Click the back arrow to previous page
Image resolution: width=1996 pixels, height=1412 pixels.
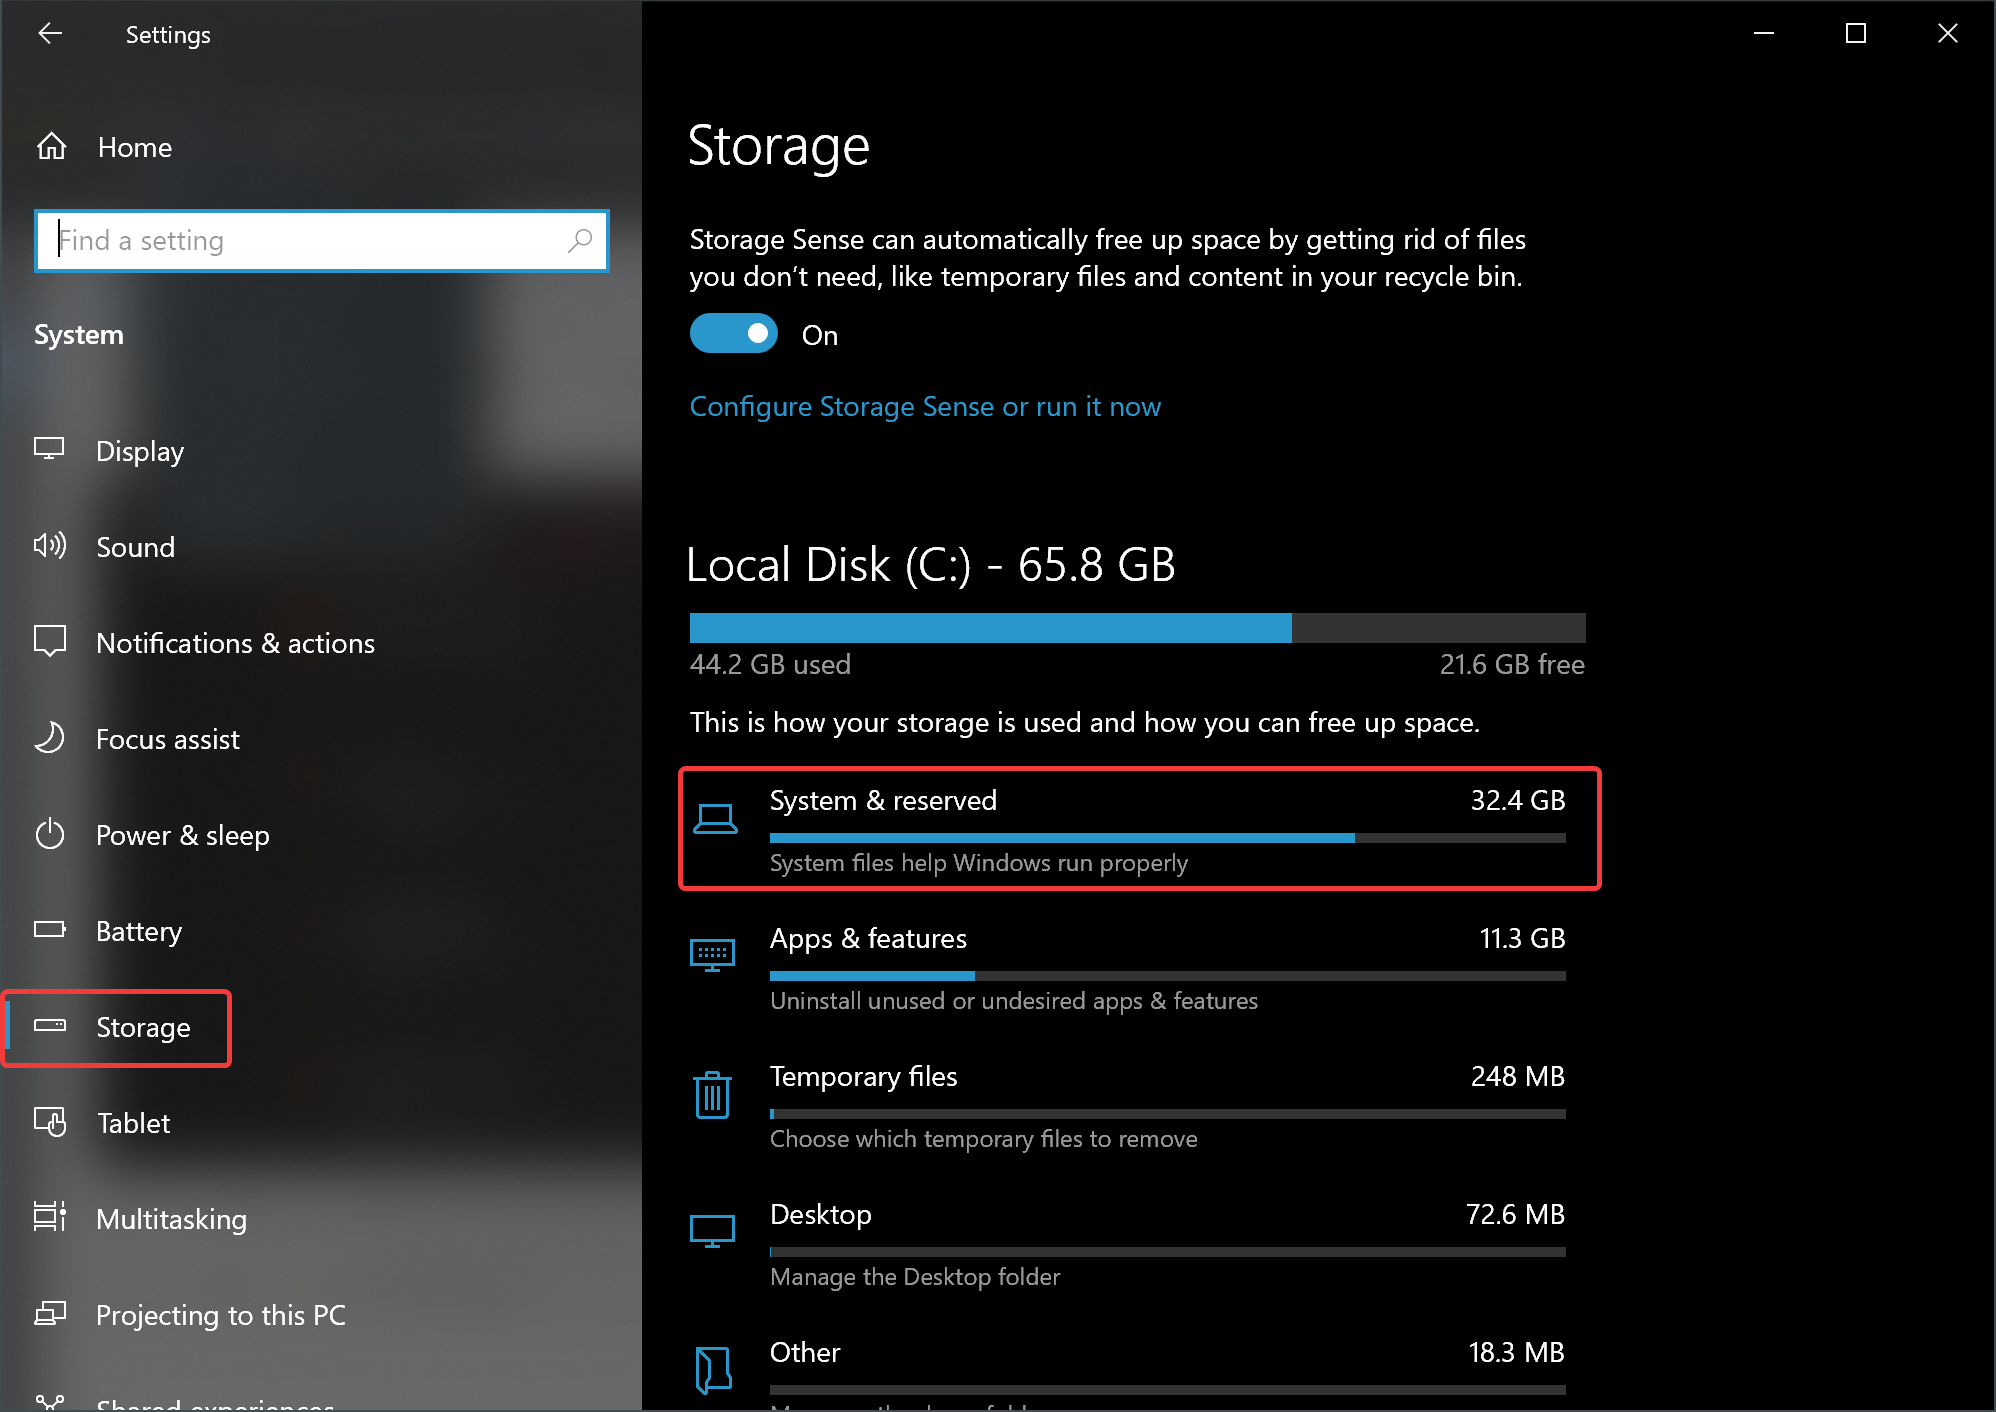click(x=50, y=33)
